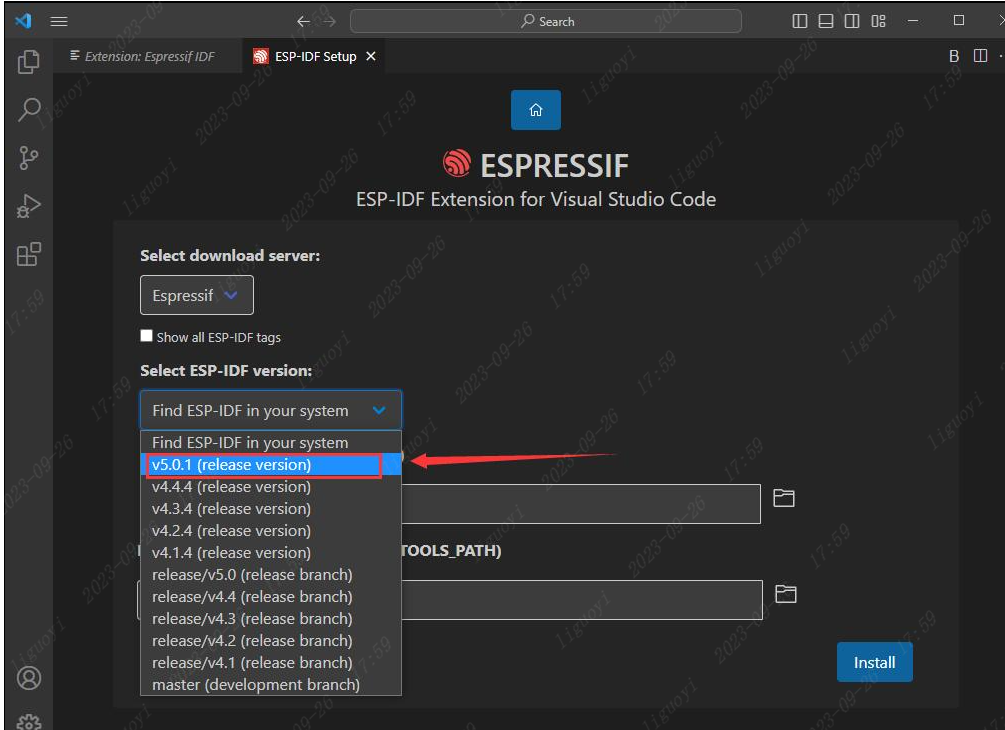Open the hamburger application menu
The image size is (1005, 730).
coord(59,21)
